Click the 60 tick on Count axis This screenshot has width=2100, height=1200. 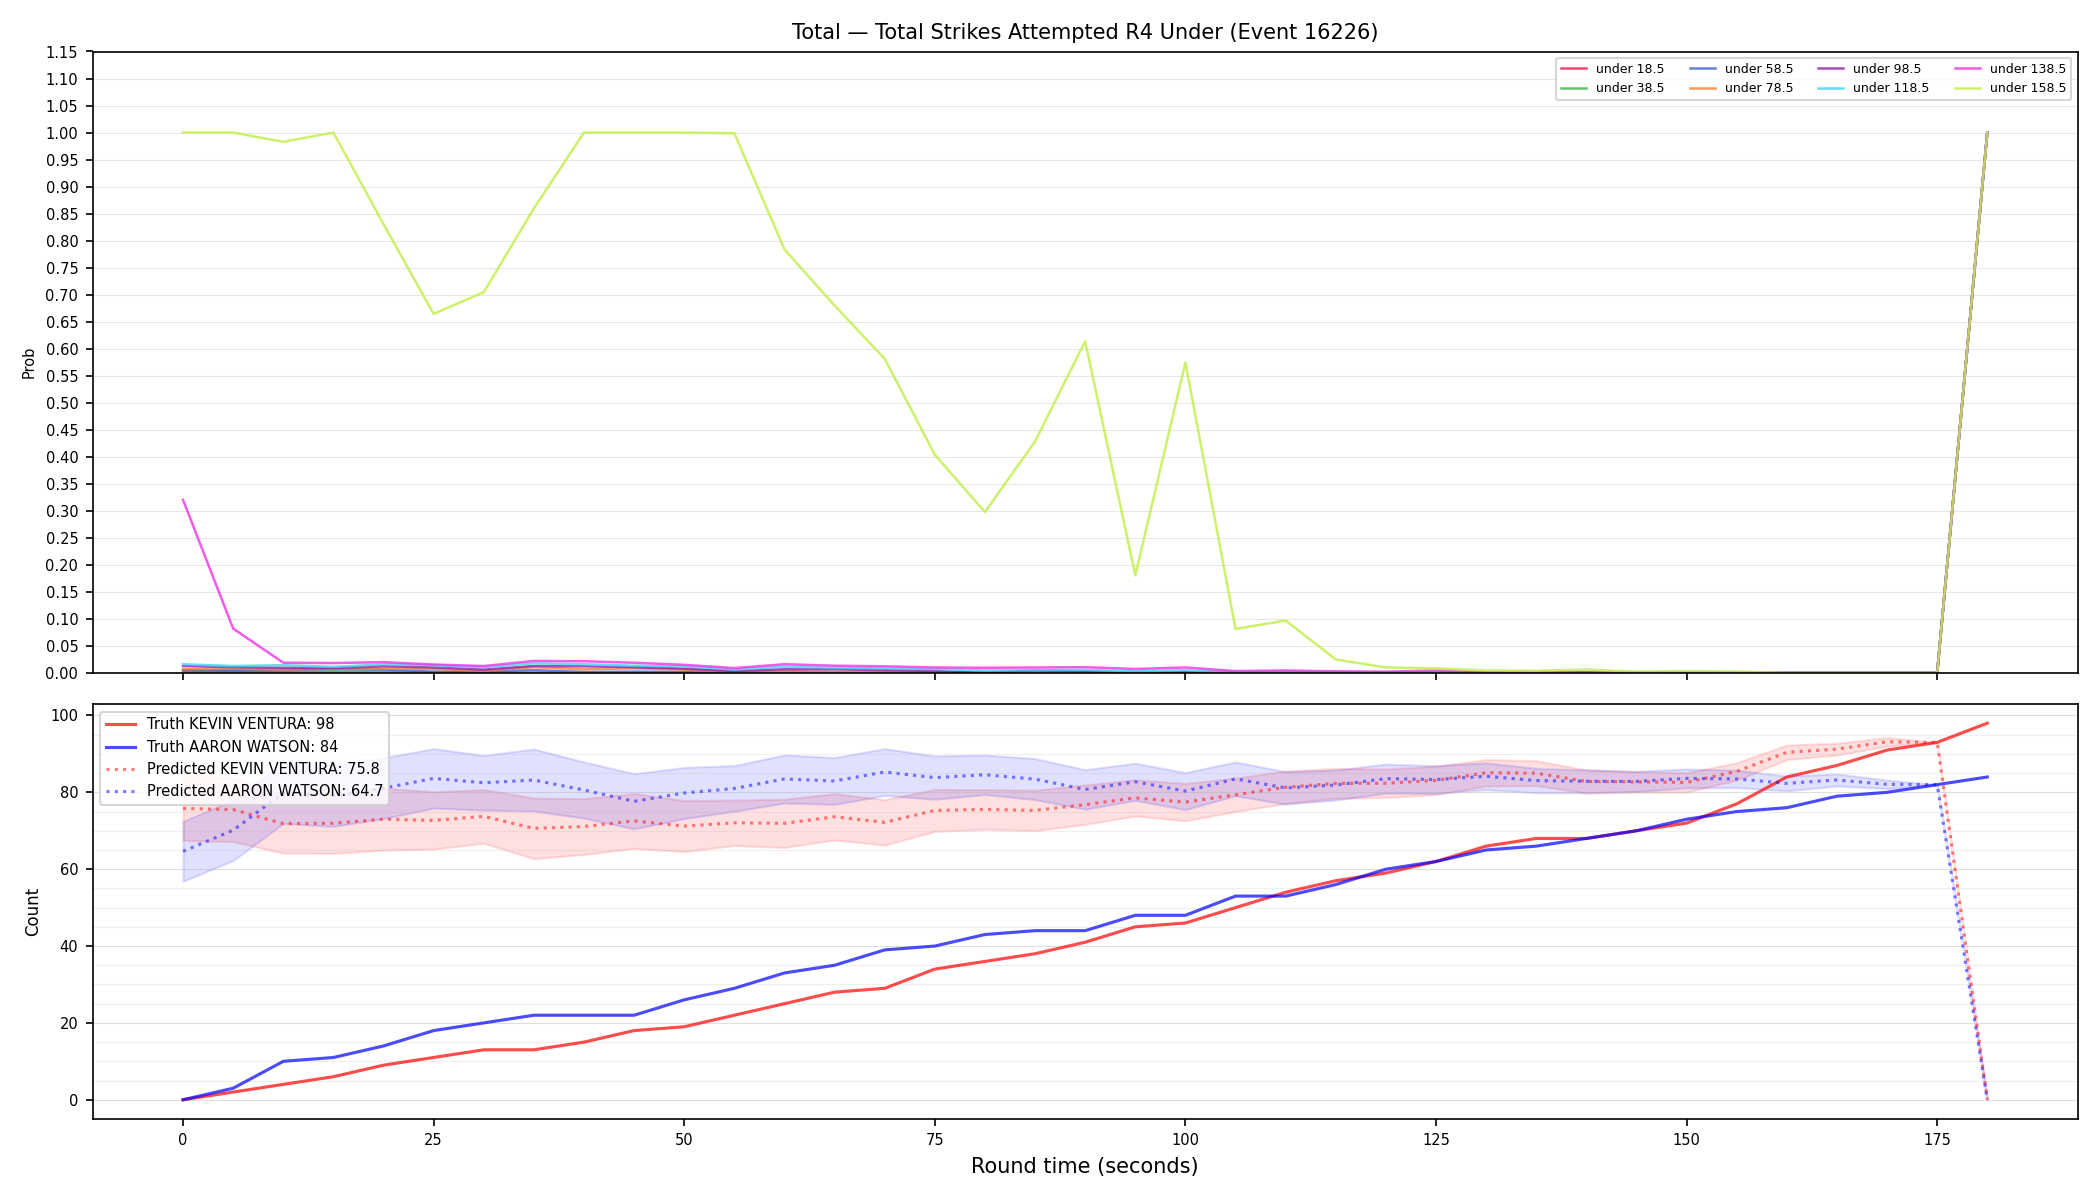(x=69, y=869)
